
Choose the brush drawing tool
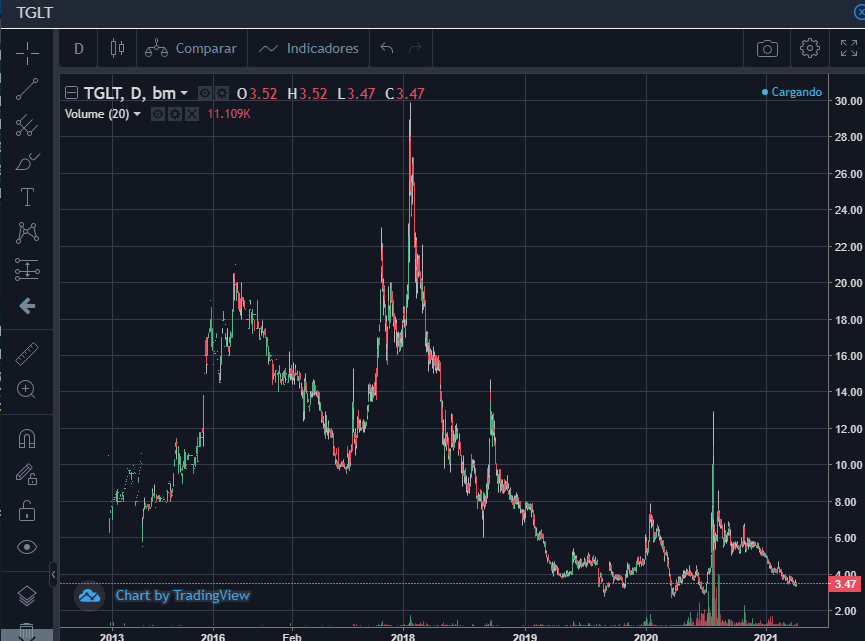click(x=27, y=160)
